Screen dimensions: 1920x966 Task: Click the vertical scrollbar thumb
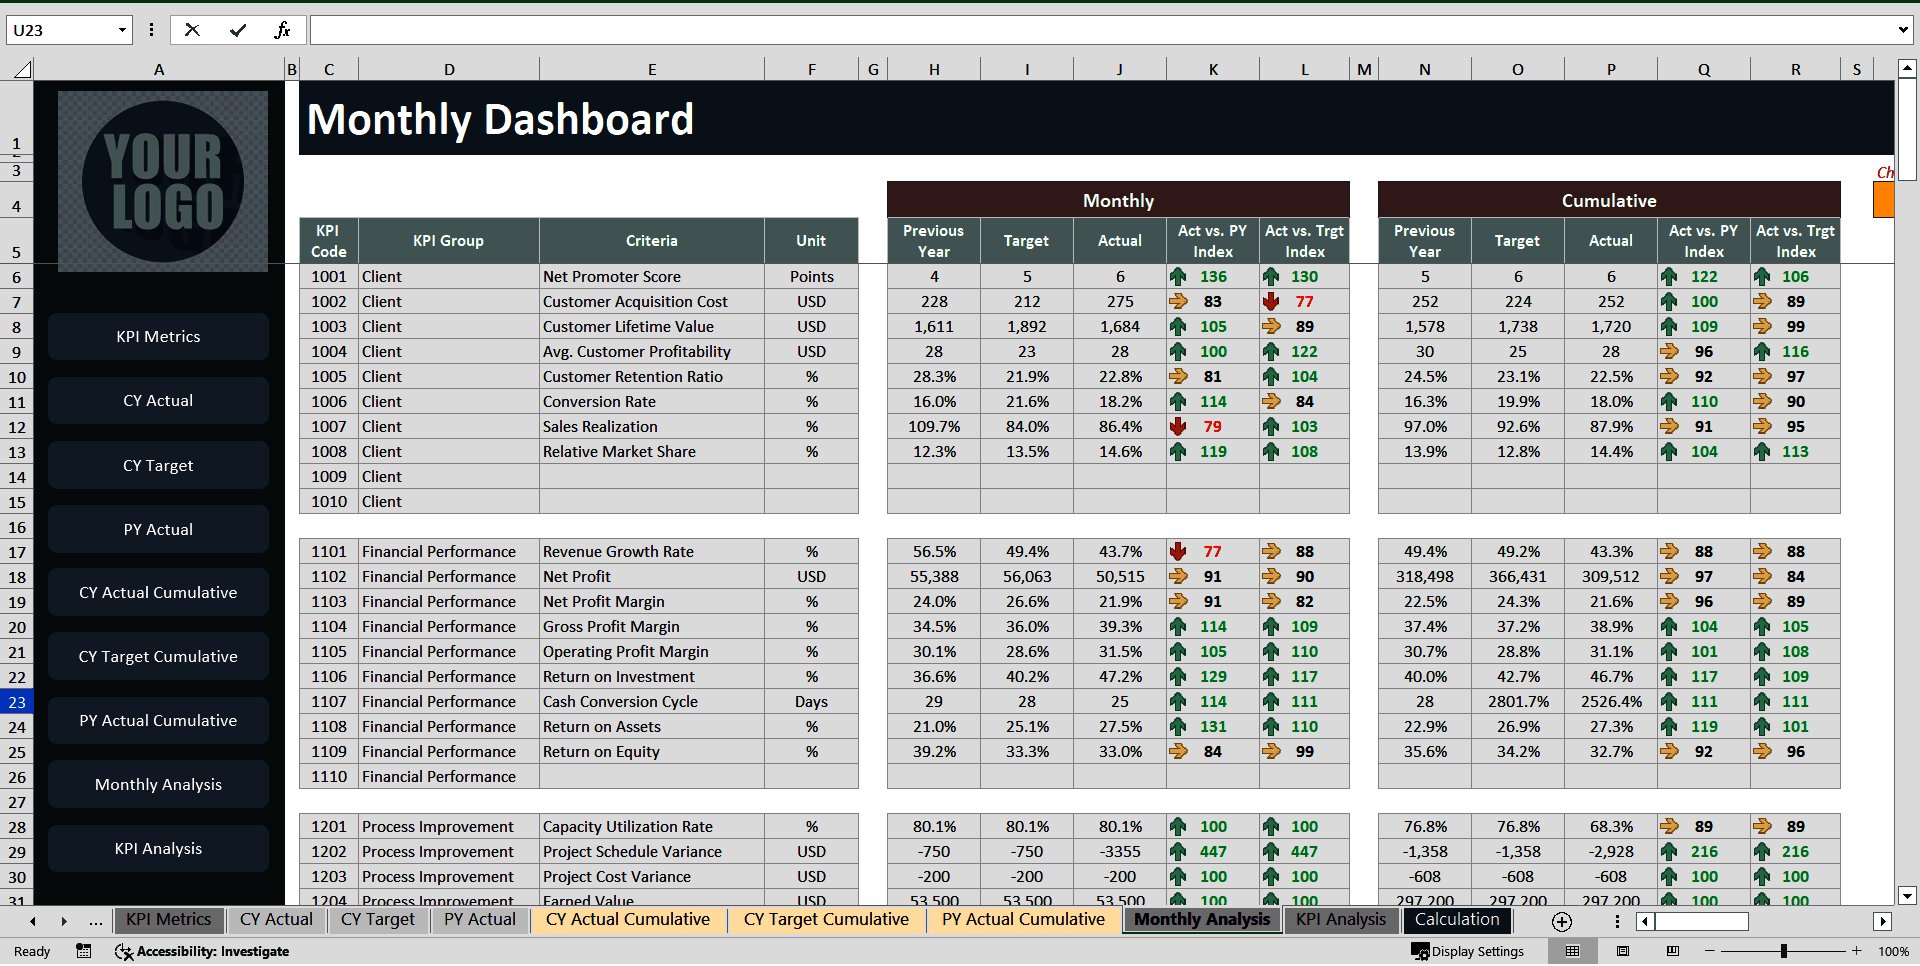[x=1907, y=130]
